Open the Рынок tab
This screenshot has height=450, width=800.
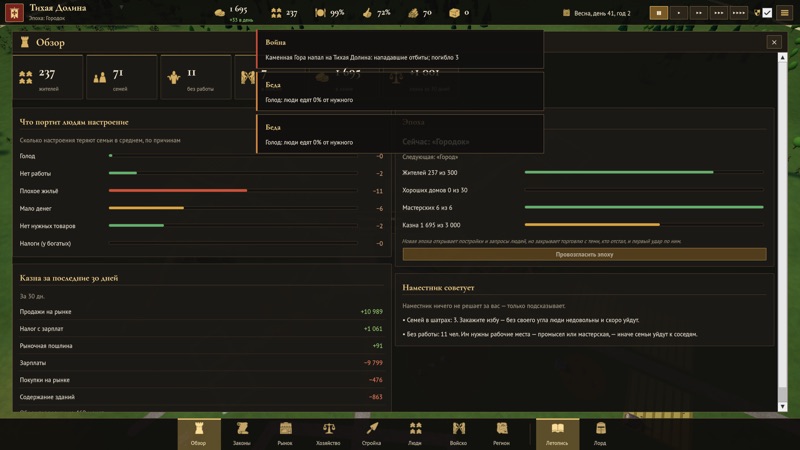[285, 434]
